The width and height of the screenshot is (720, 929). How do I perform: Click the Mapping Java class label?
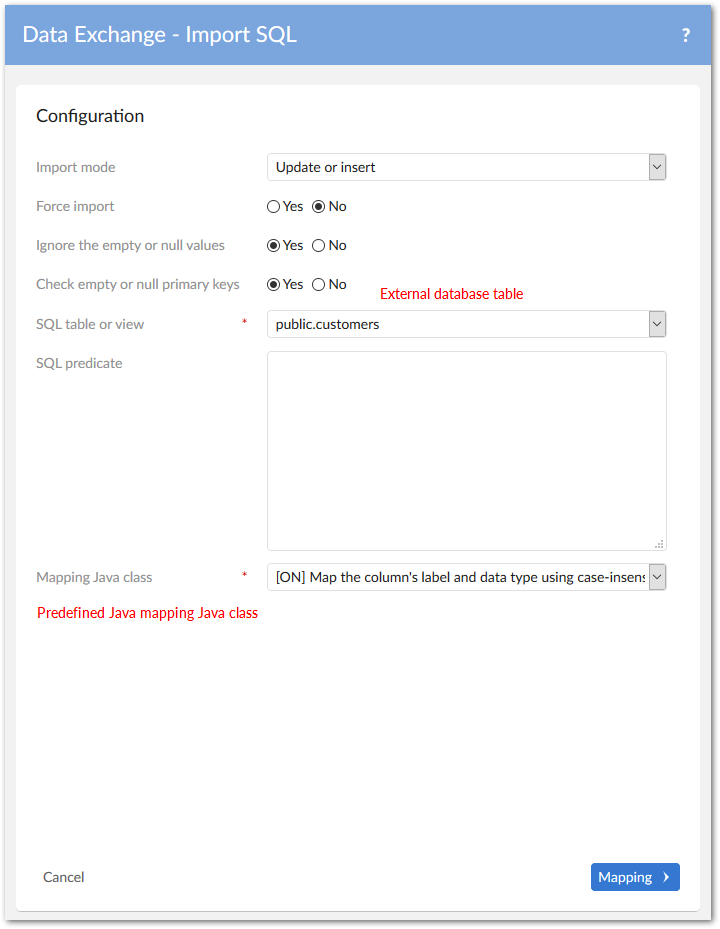94,577
